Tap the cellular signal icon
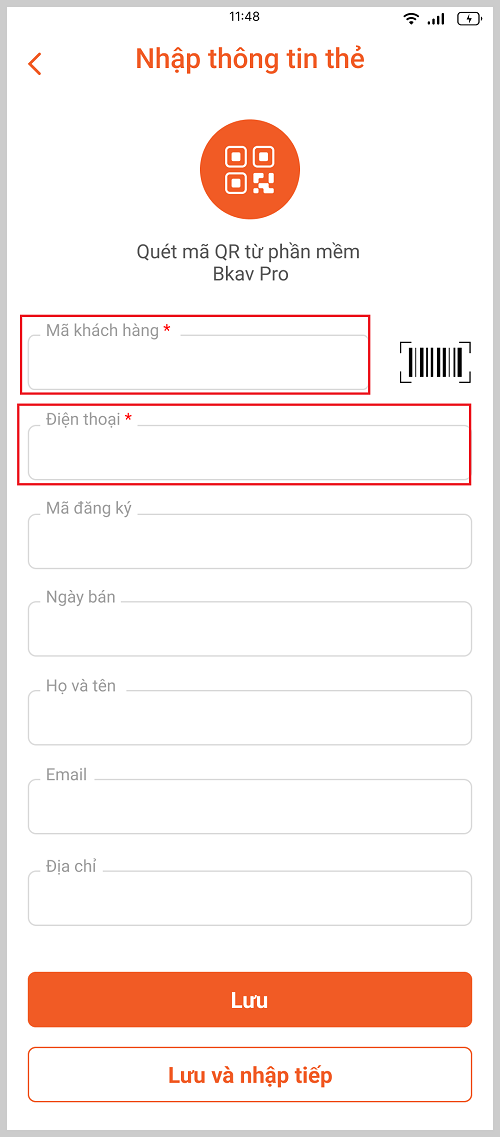The image size is (500, 1137). [436, 20]
